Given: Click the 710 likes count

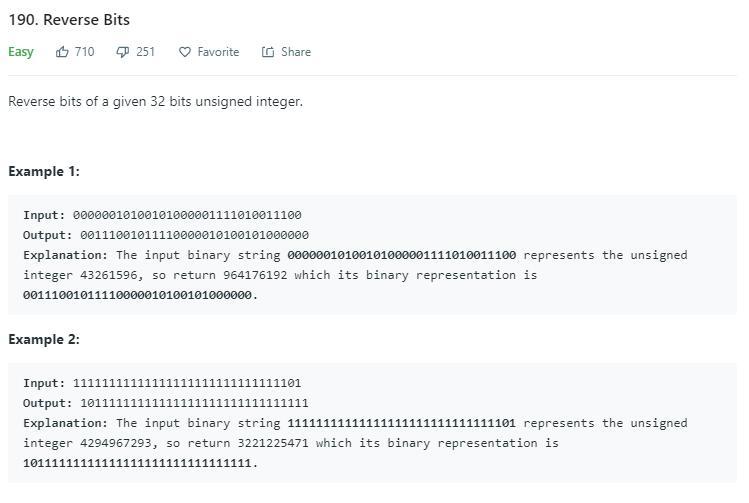Looking at the screenshot, I should 84,52.
